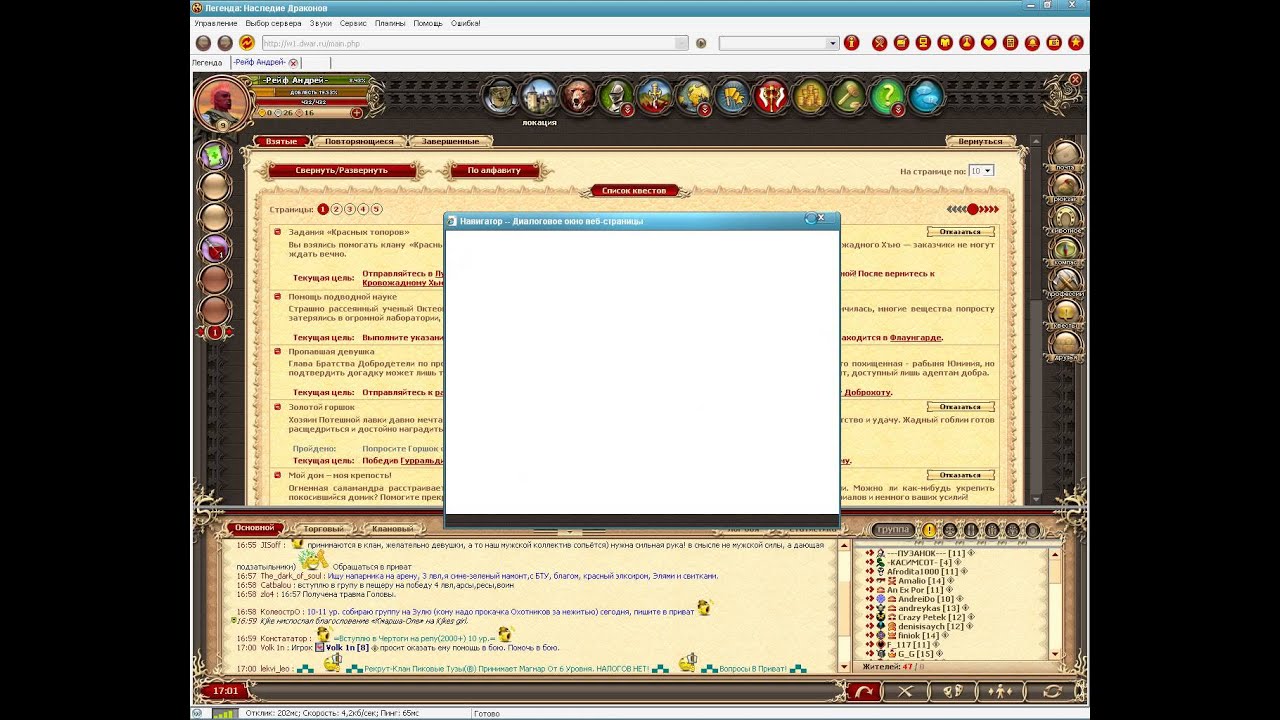1280x720 pixels.
Task: Open the Выбор сервера menu
Action: tap(273, 23)
